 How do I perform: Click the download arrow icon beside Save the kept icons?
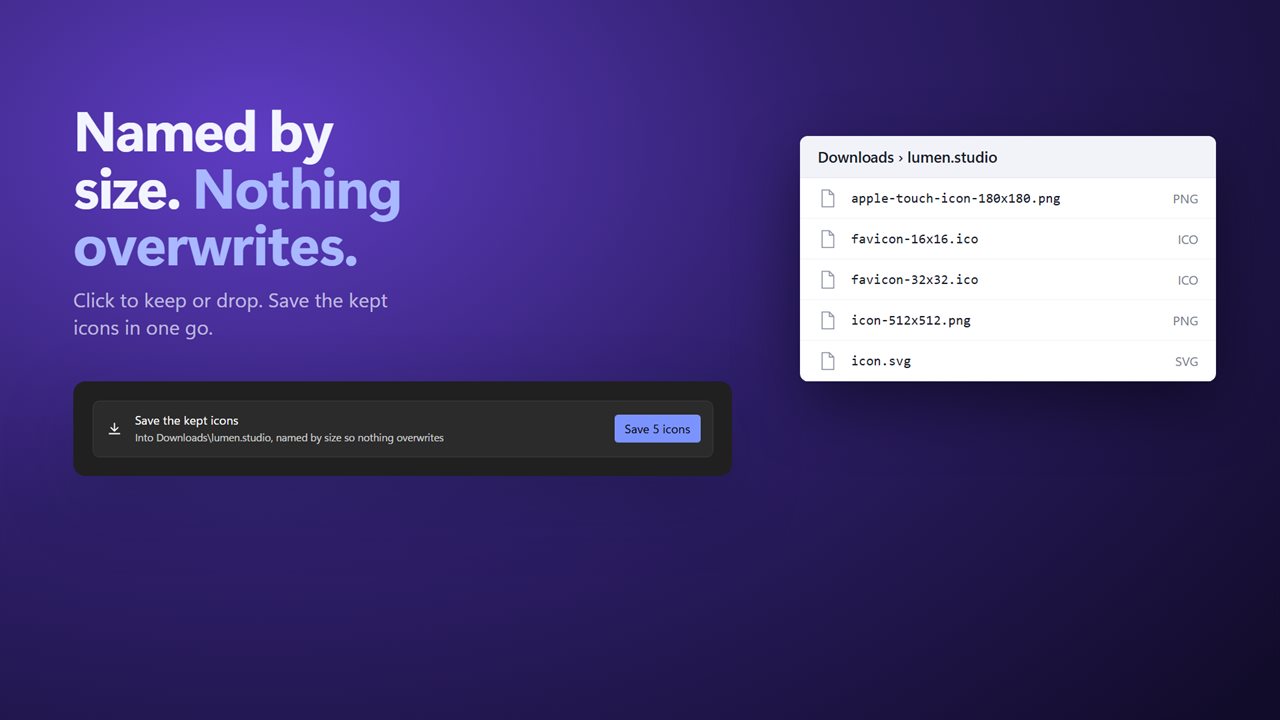point(114,429)
